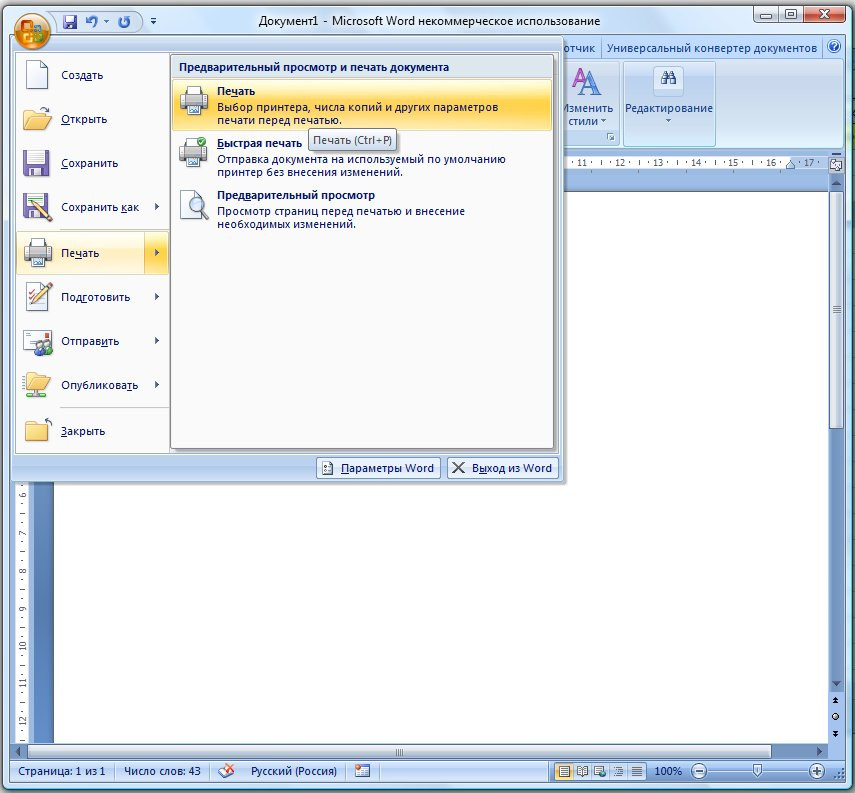Click the Save icon in quick access toolbar

coord(70,21)
